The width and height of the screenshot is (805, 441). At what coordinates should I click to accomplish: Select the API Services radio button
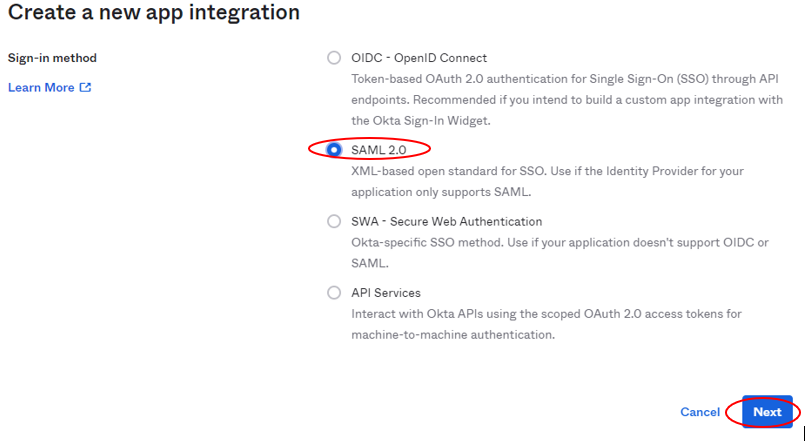tap(334, 293)
